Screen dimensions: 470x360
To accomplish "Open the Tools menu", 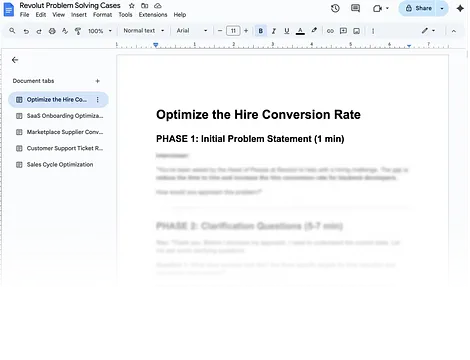I will [125, 15].
